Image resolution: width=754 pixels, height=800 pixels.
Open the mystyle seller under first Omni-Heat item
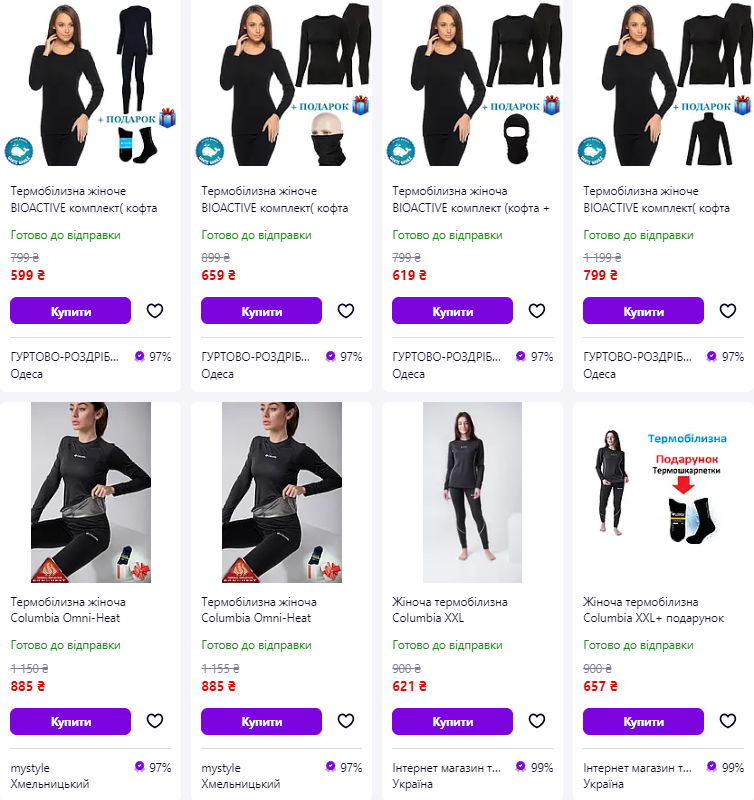[30, 768]
